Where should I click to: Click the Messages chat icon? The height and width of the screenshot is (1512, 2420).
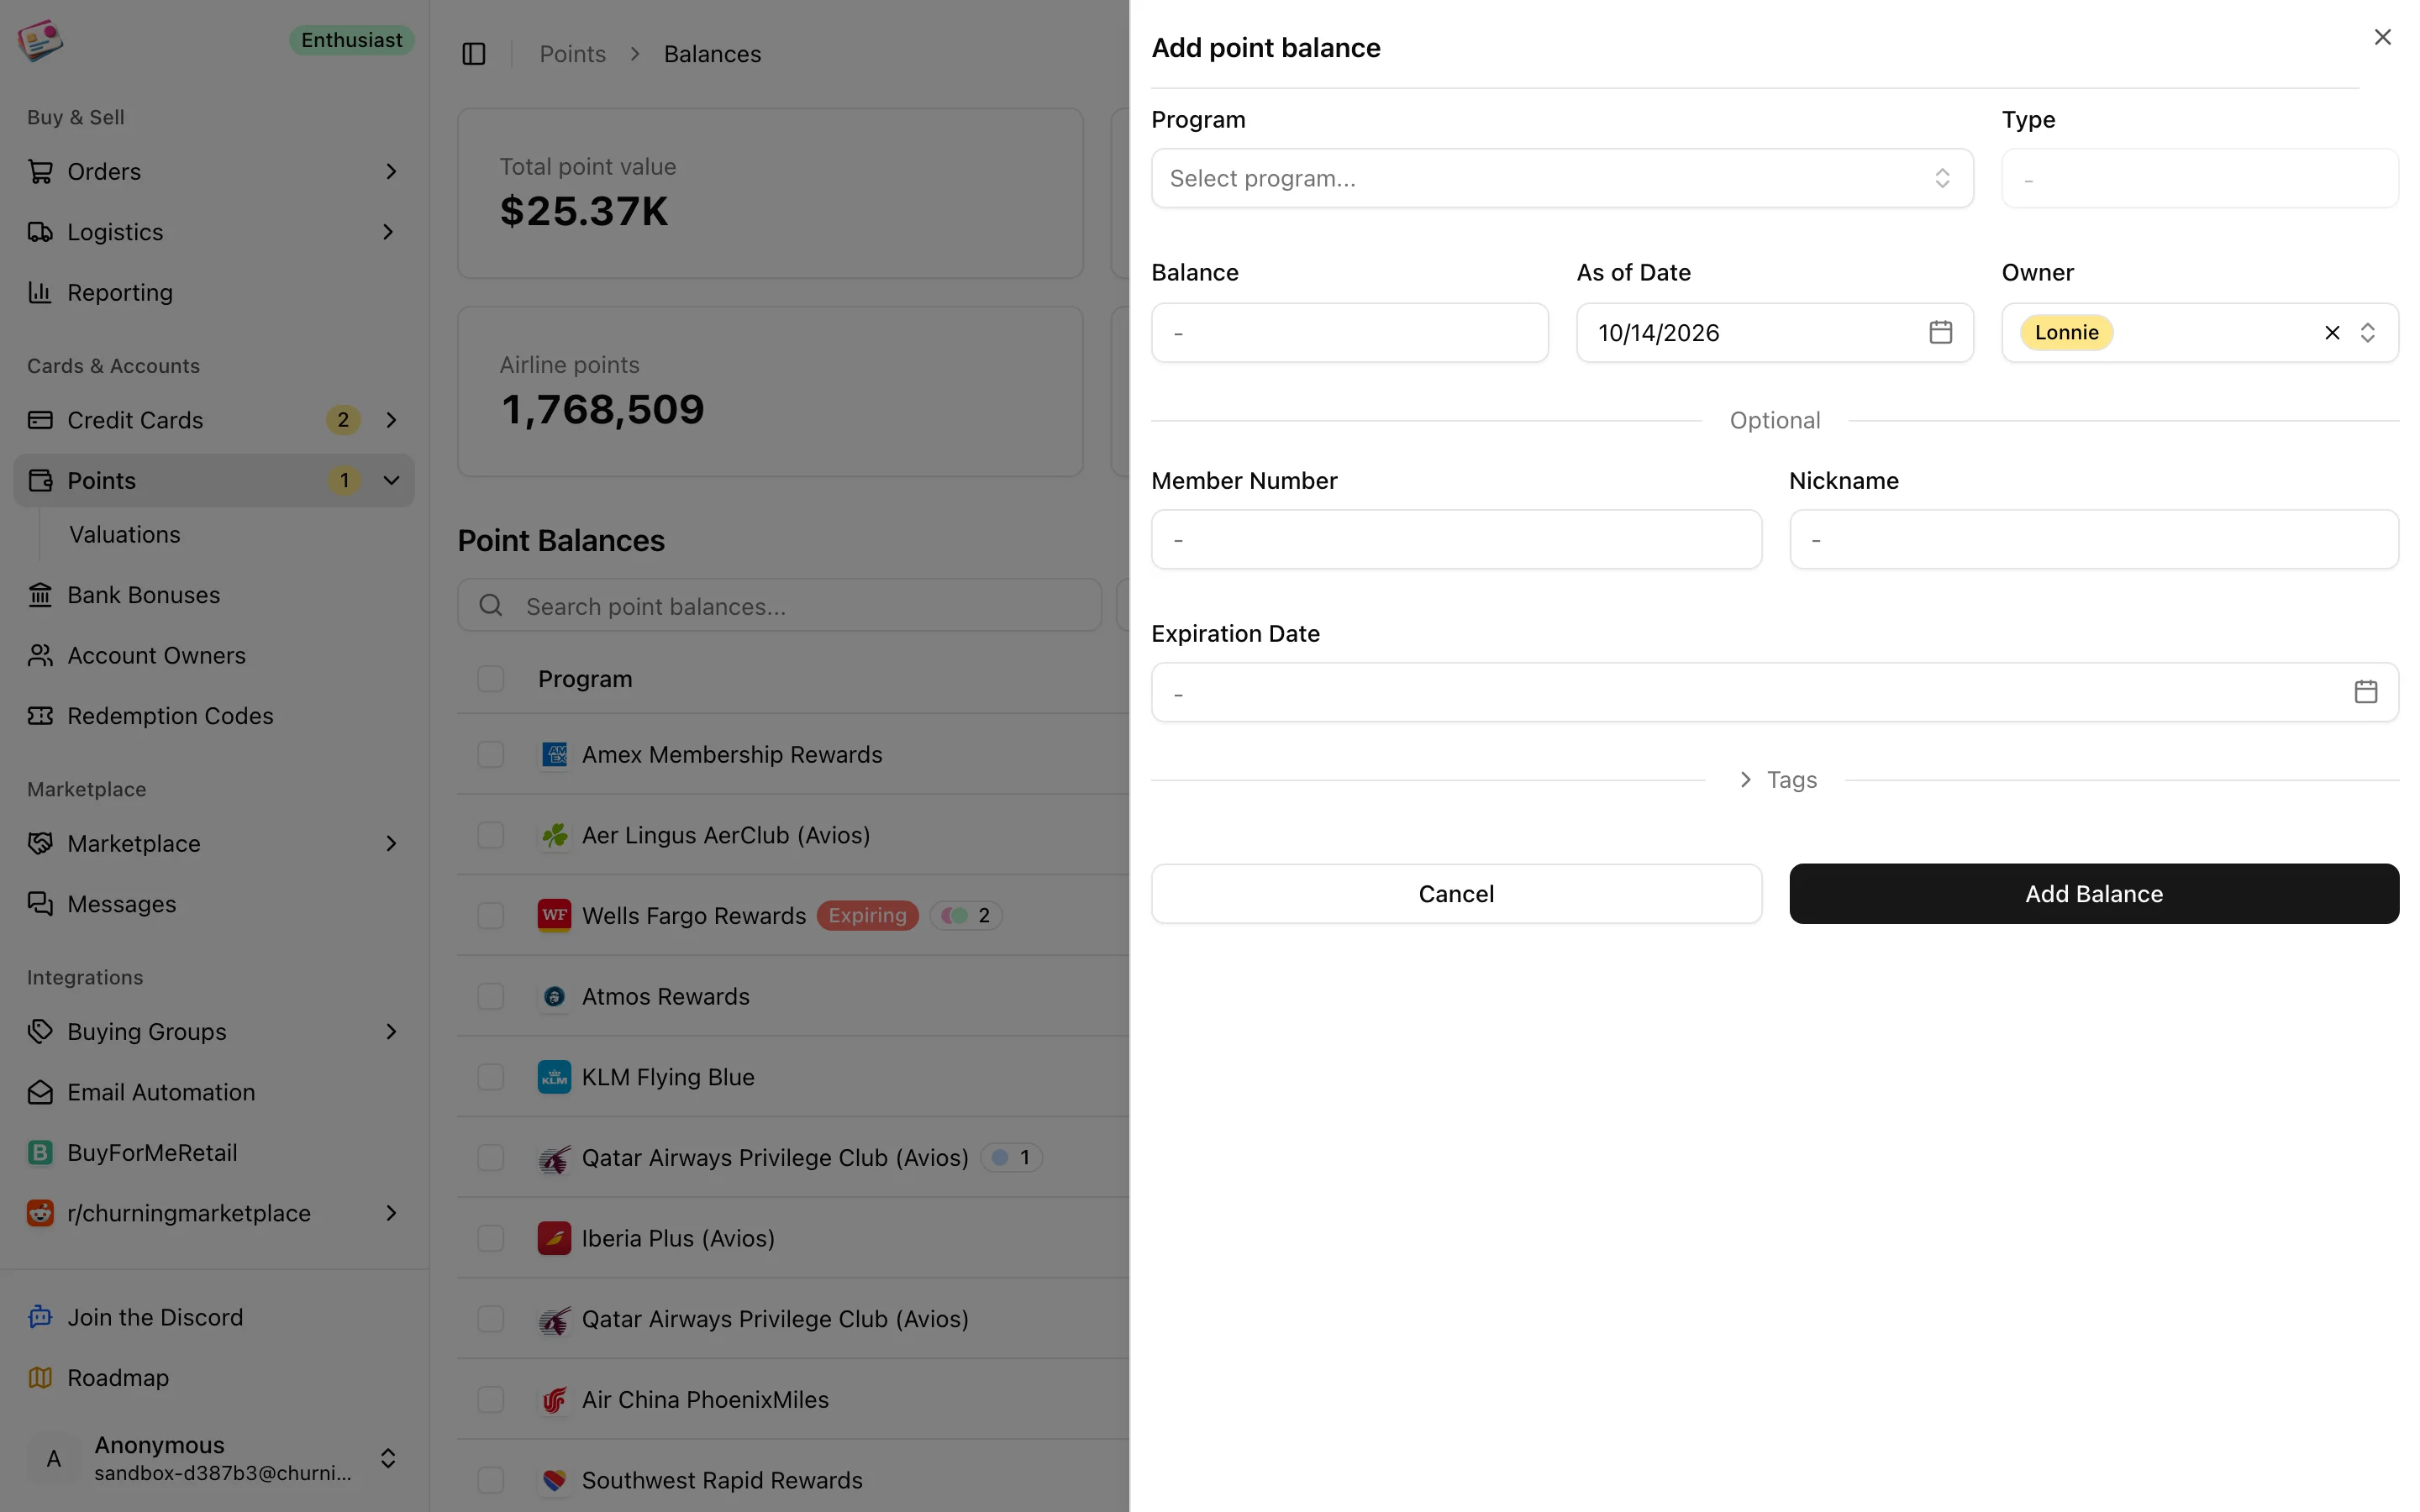[40, 904]
